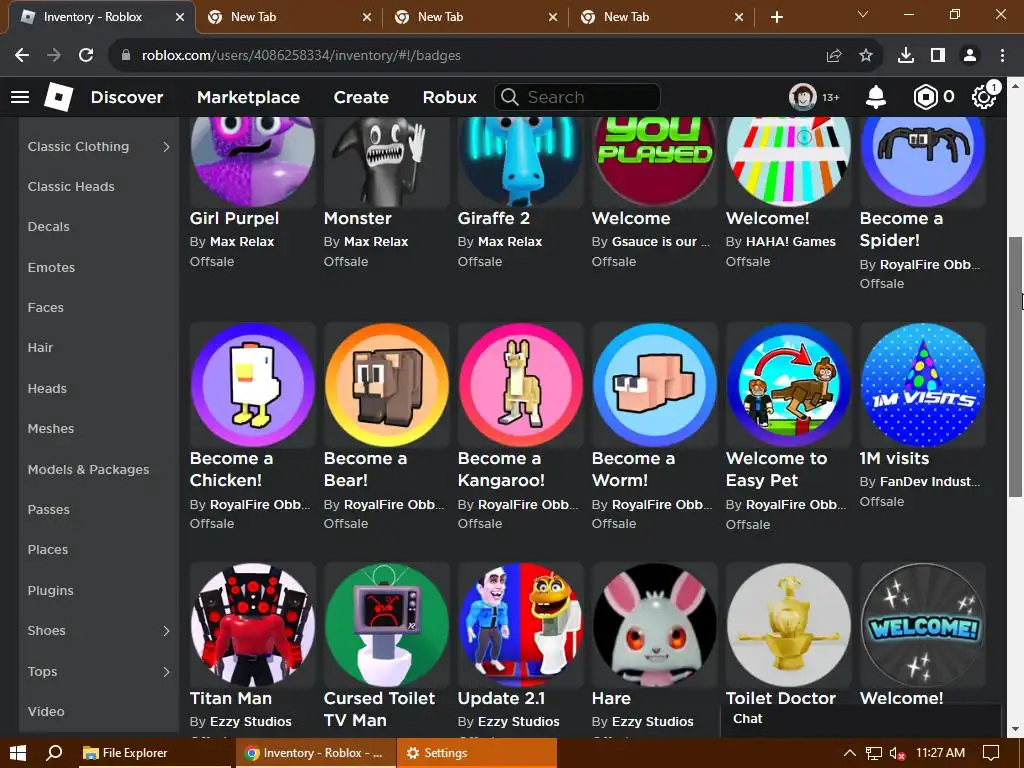Show hidden system tray icons

coord(850,753)
